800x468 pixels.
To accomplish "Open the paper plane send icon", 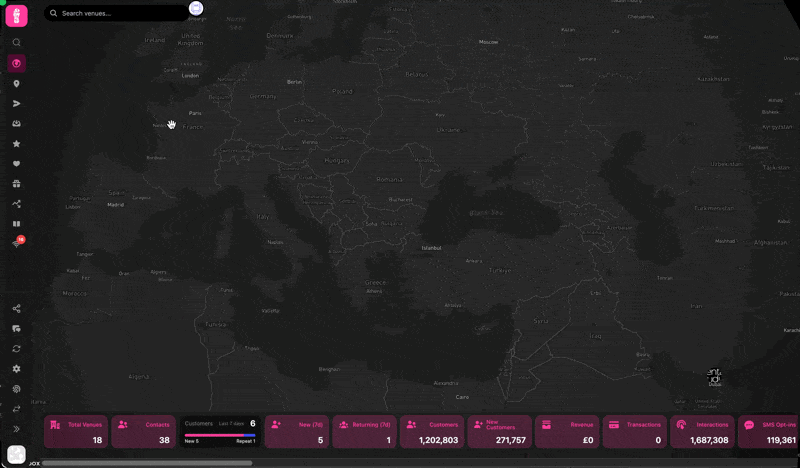I will click(x=16, y=104).
